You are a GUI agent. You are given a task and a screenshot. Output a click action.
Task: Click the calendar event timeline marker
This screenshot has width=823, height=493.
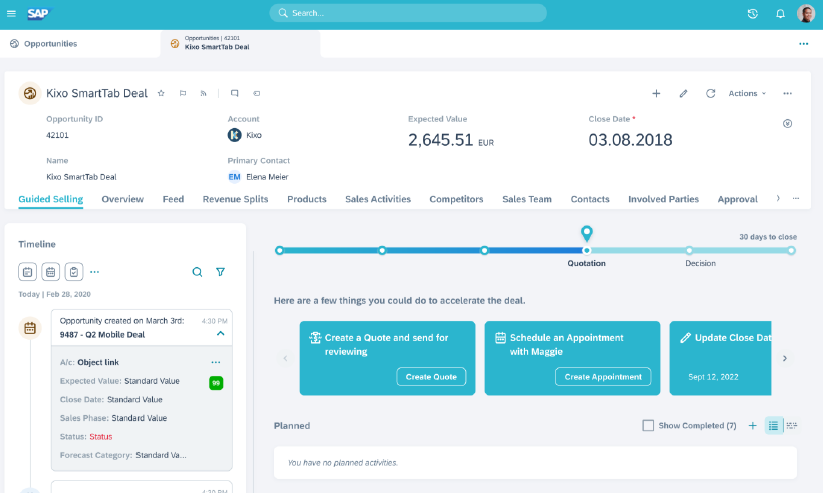point(30,329)
